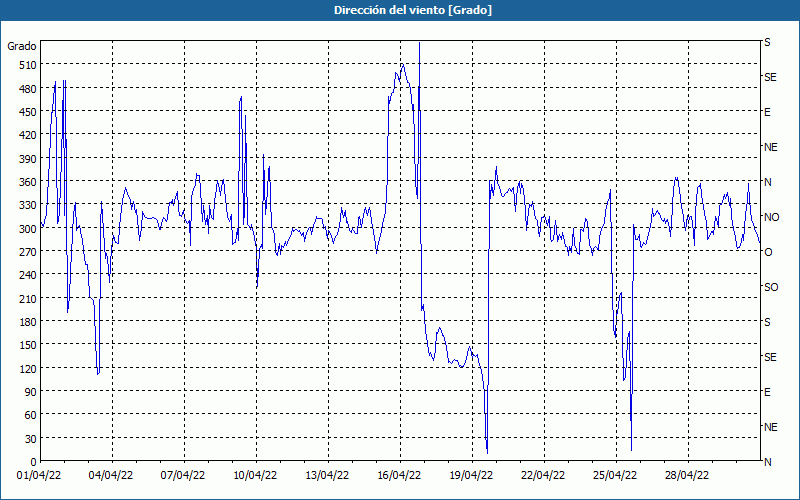
Task: Click the compass label 'SO' on right axis
Action: tap(771, 287)
